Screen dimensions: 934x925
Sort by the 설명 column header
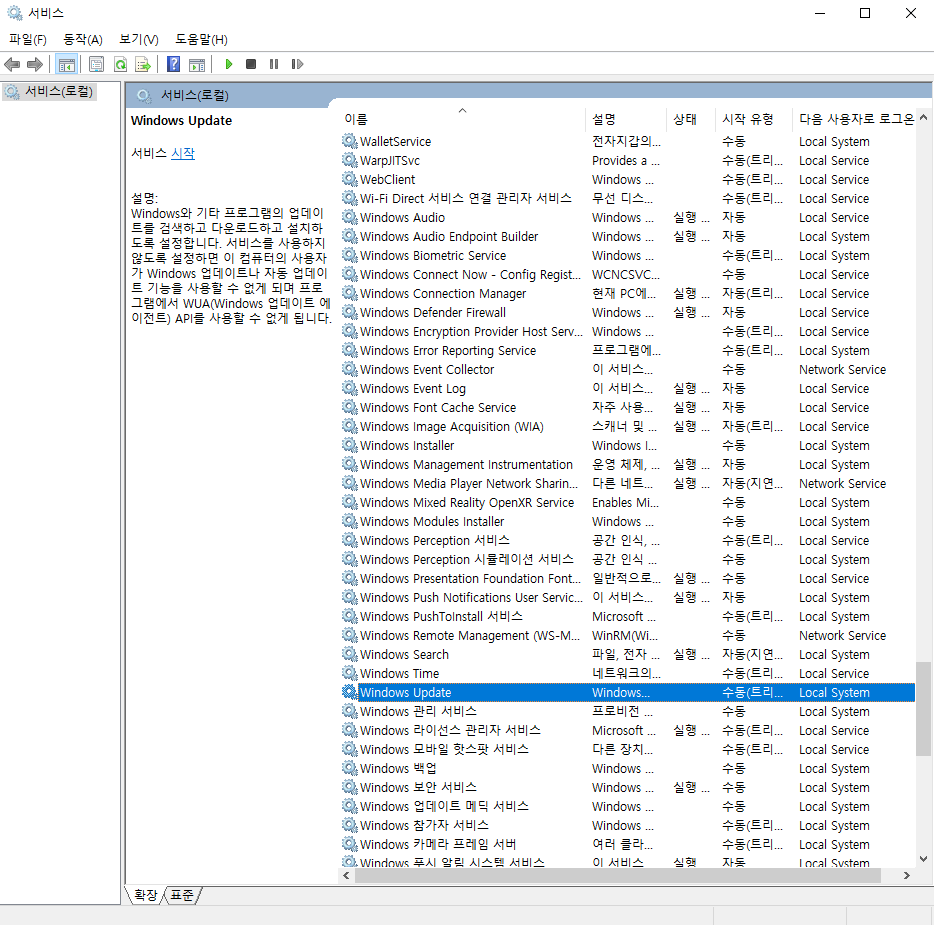click(x=625, y=119)
